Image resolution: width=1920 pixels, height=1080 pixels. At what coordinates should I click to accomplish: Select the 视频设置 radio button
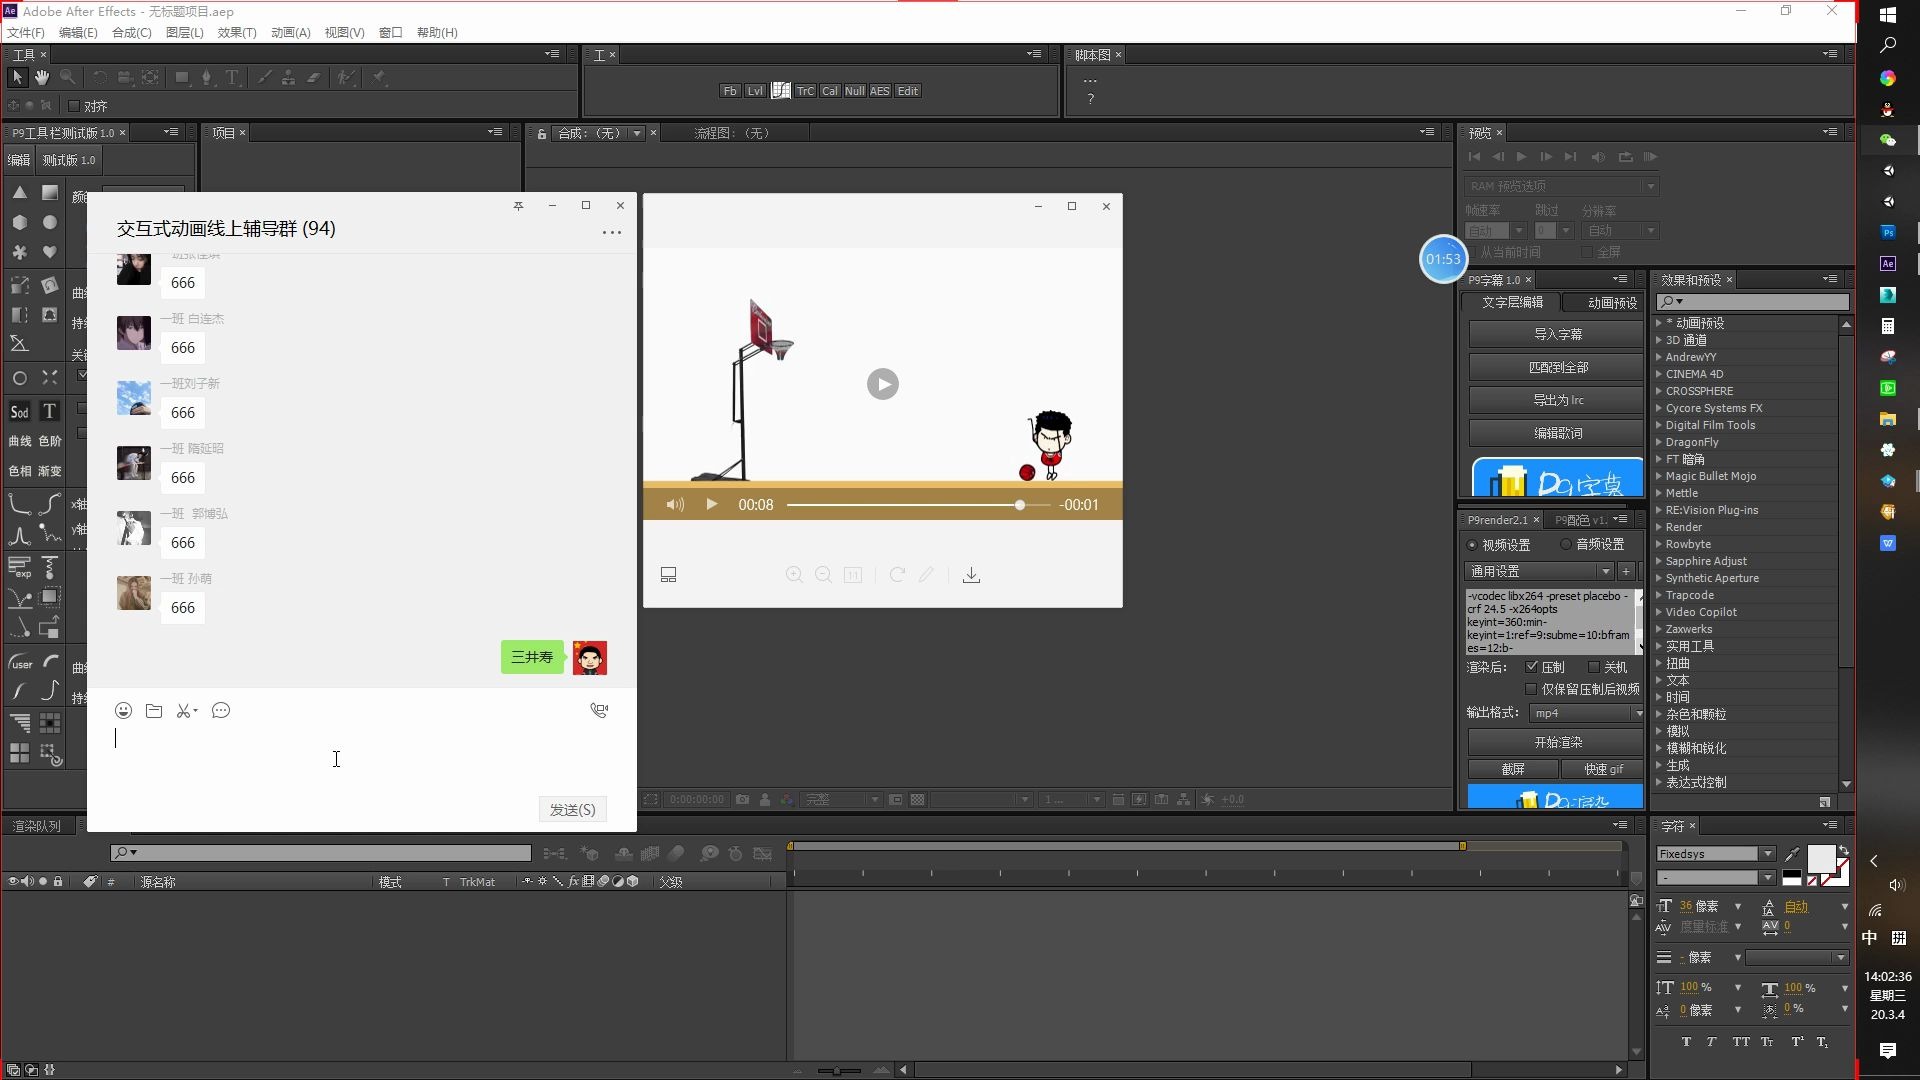(1472, 545)
